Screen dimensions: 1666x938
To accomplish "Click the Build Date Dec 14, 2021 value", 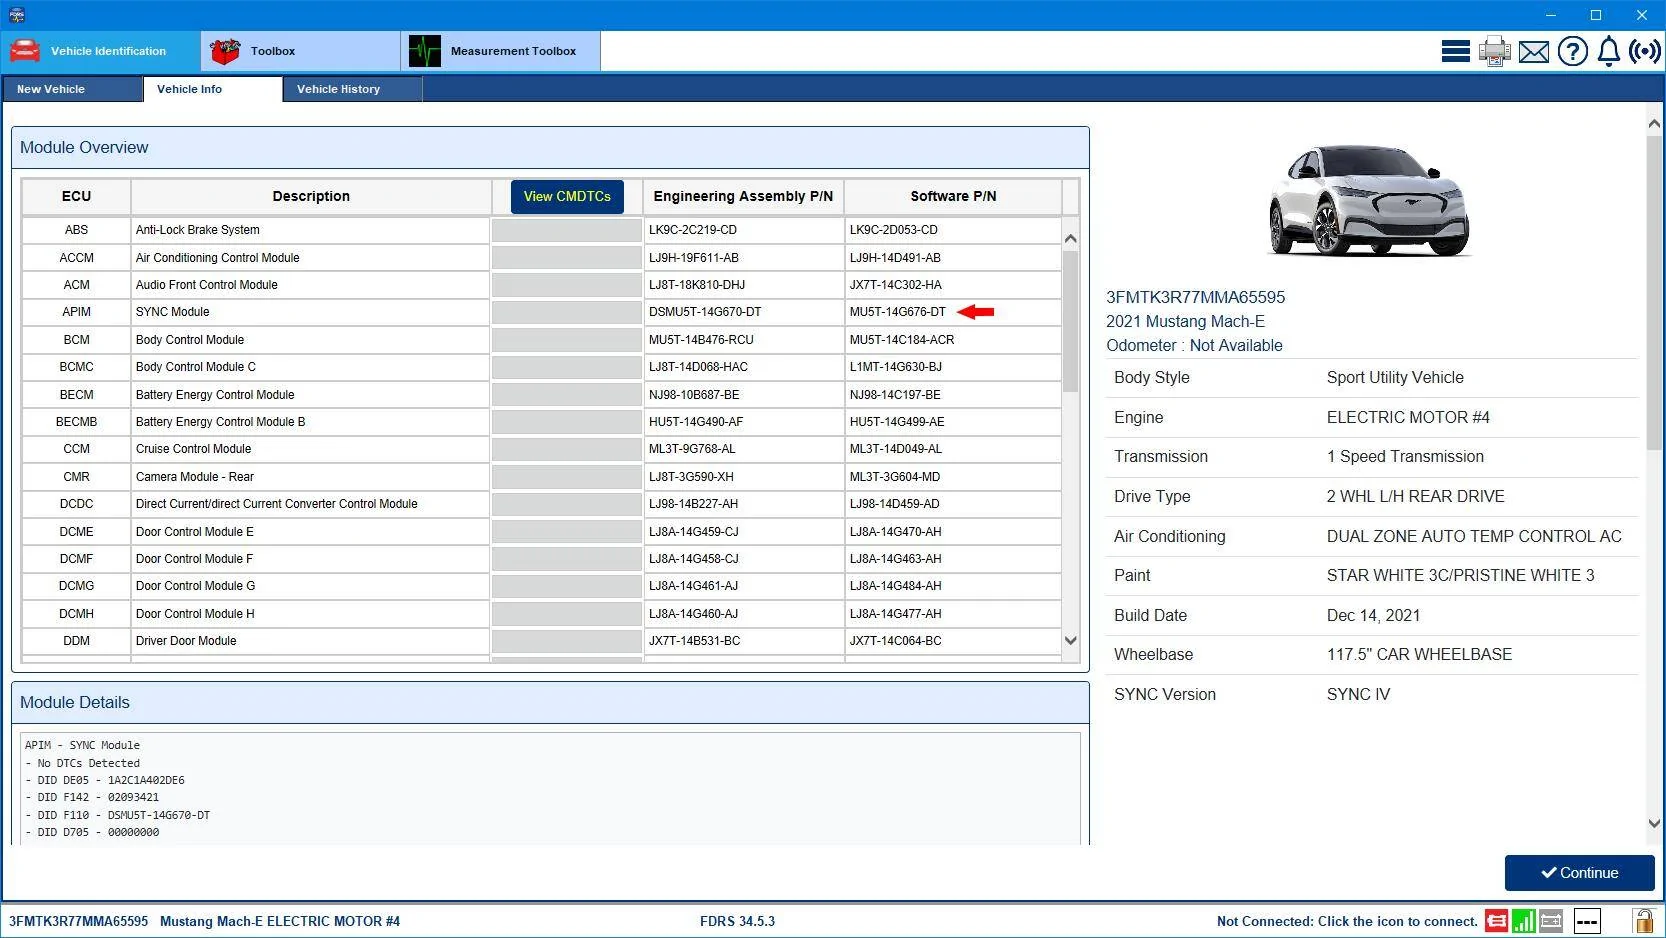I will (1373, 615).
